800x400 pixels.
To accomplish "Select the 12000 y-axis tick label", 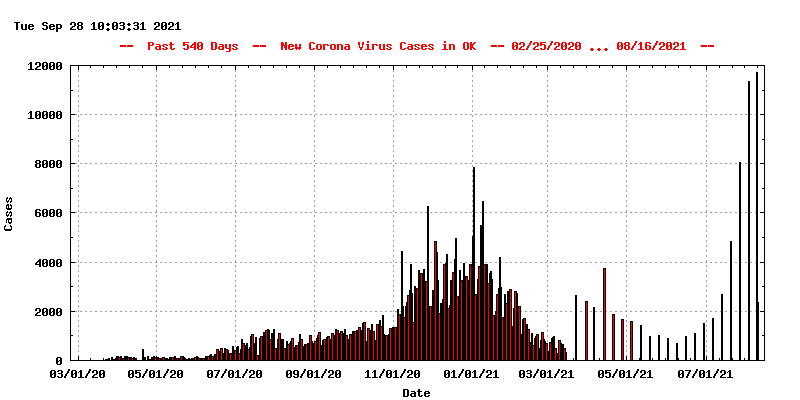I will pyautogui.click(x=45, y=66).
